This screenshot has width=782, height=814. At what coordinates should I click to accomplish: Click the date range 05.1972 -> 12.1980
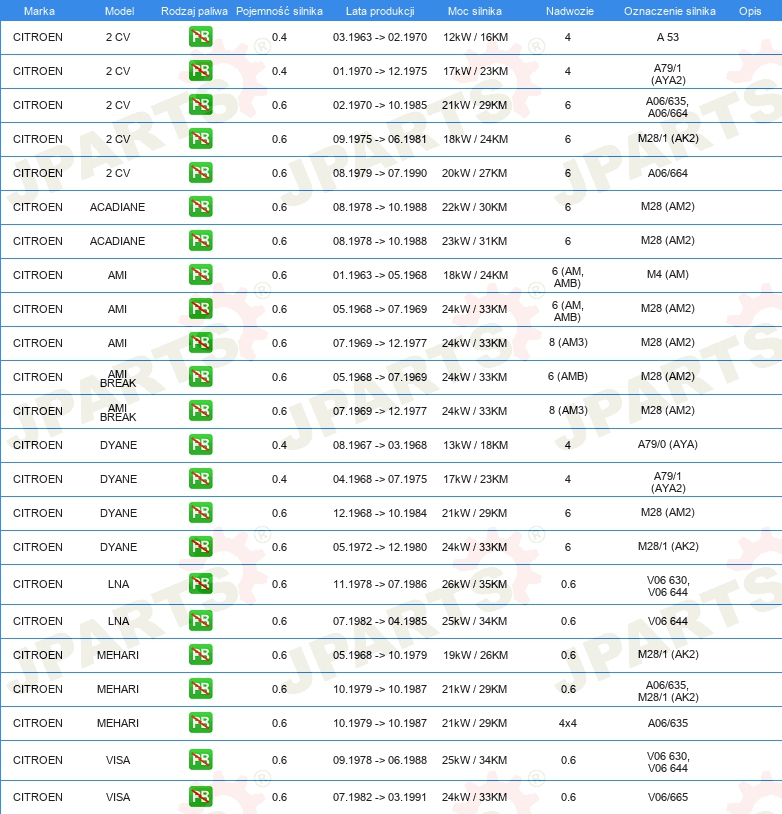click(x=380, y=547)
